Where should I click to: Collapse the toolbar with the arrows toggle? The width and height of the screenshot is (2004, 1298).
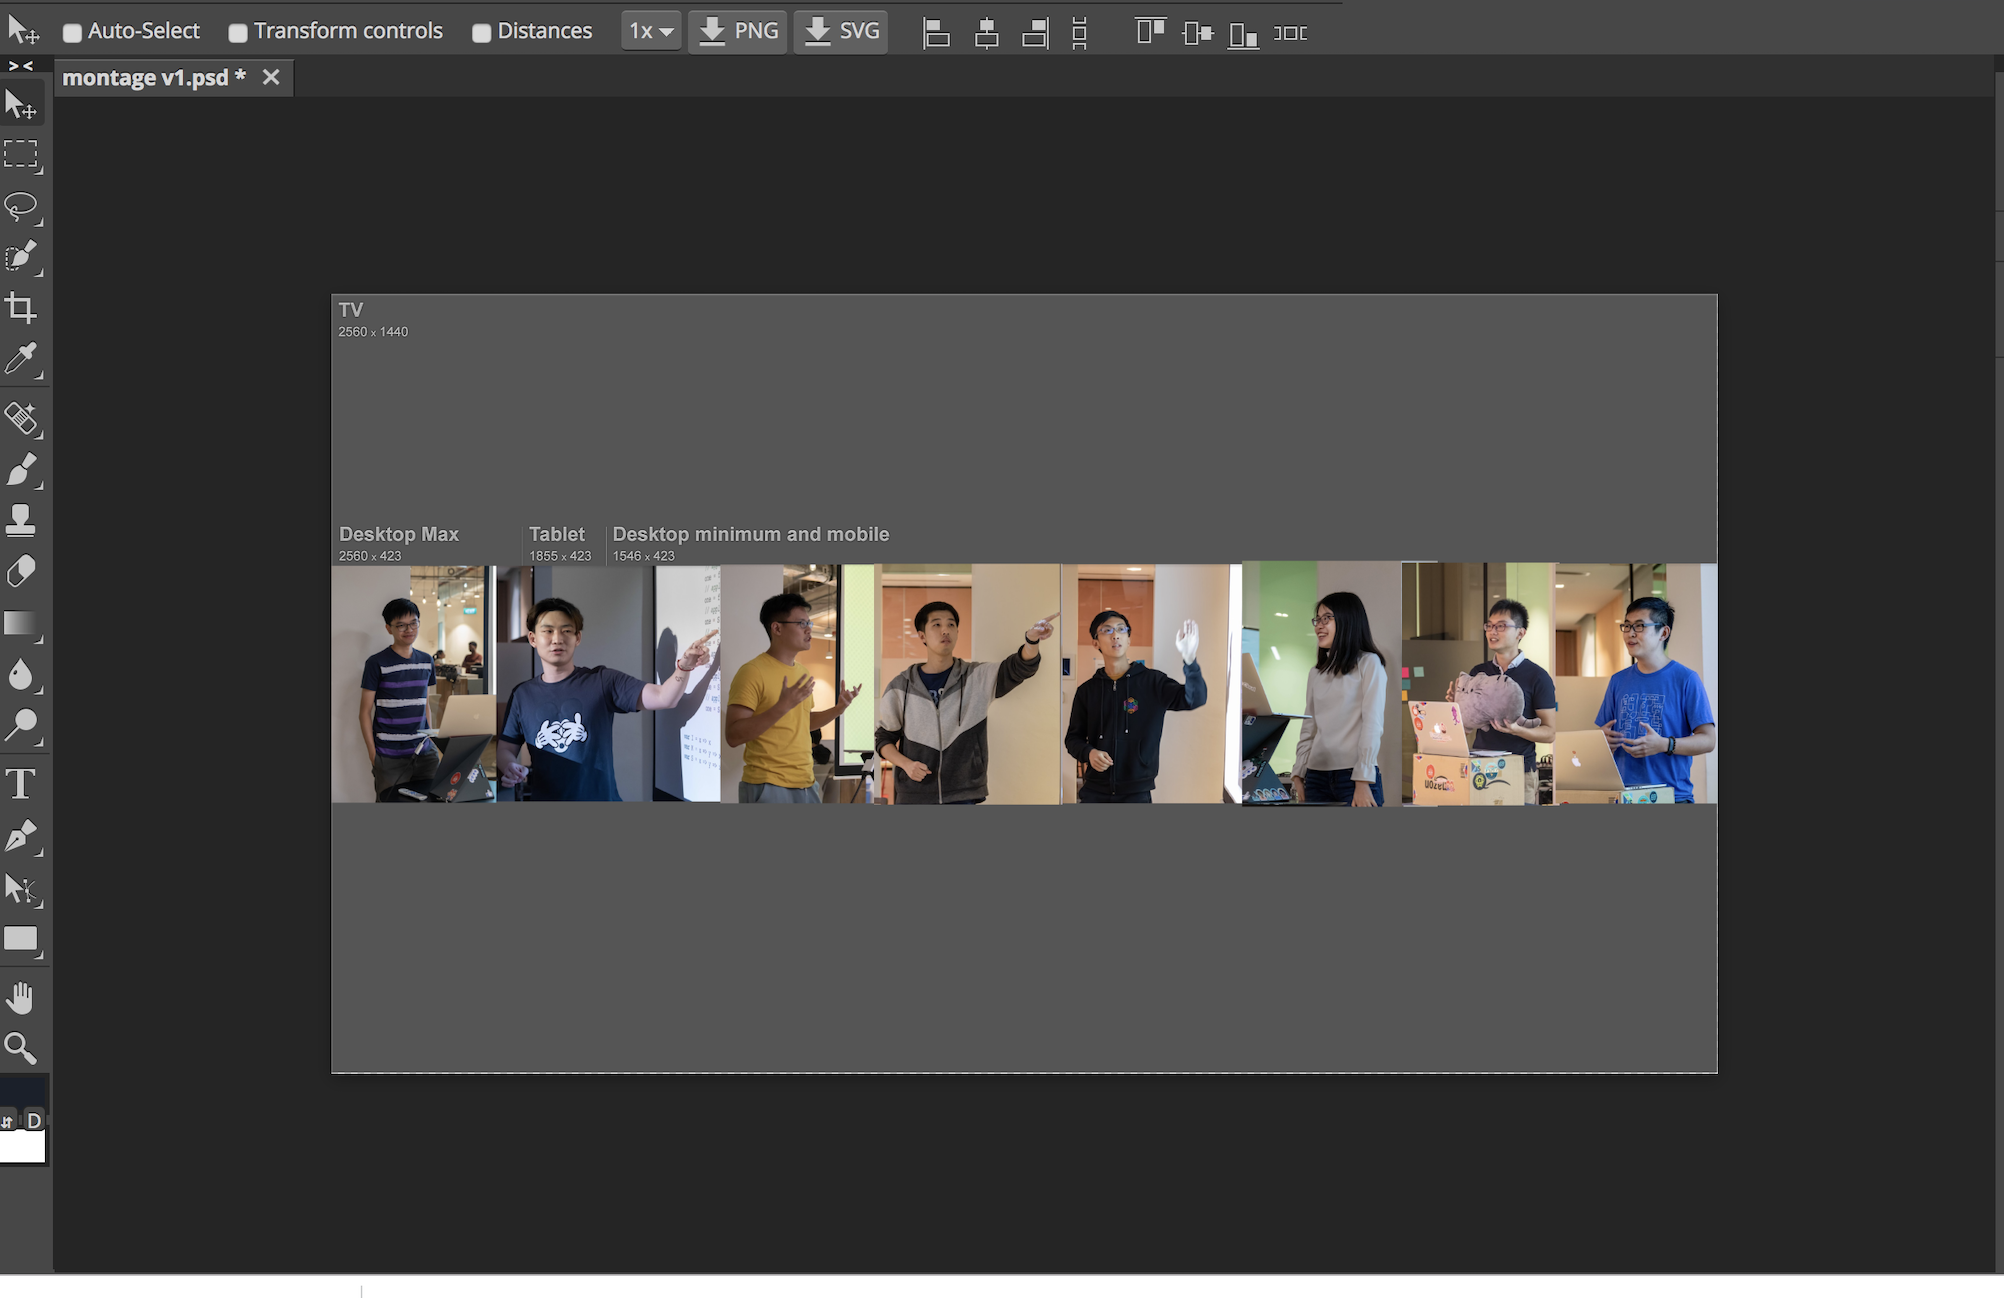[21, 66]
